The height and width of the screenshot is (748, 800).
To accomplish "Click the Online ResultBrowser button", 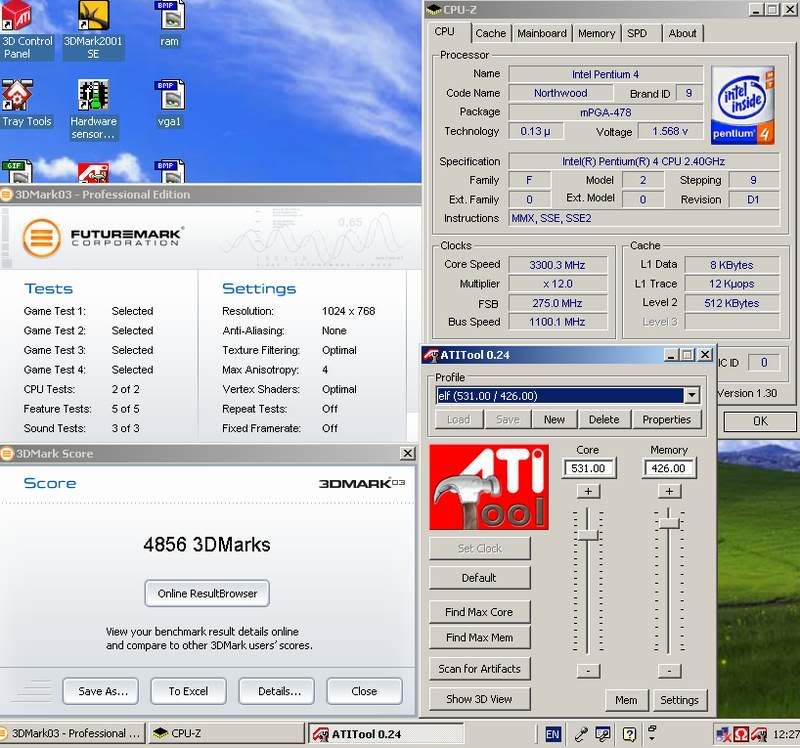I will click(x=207, y=593).
